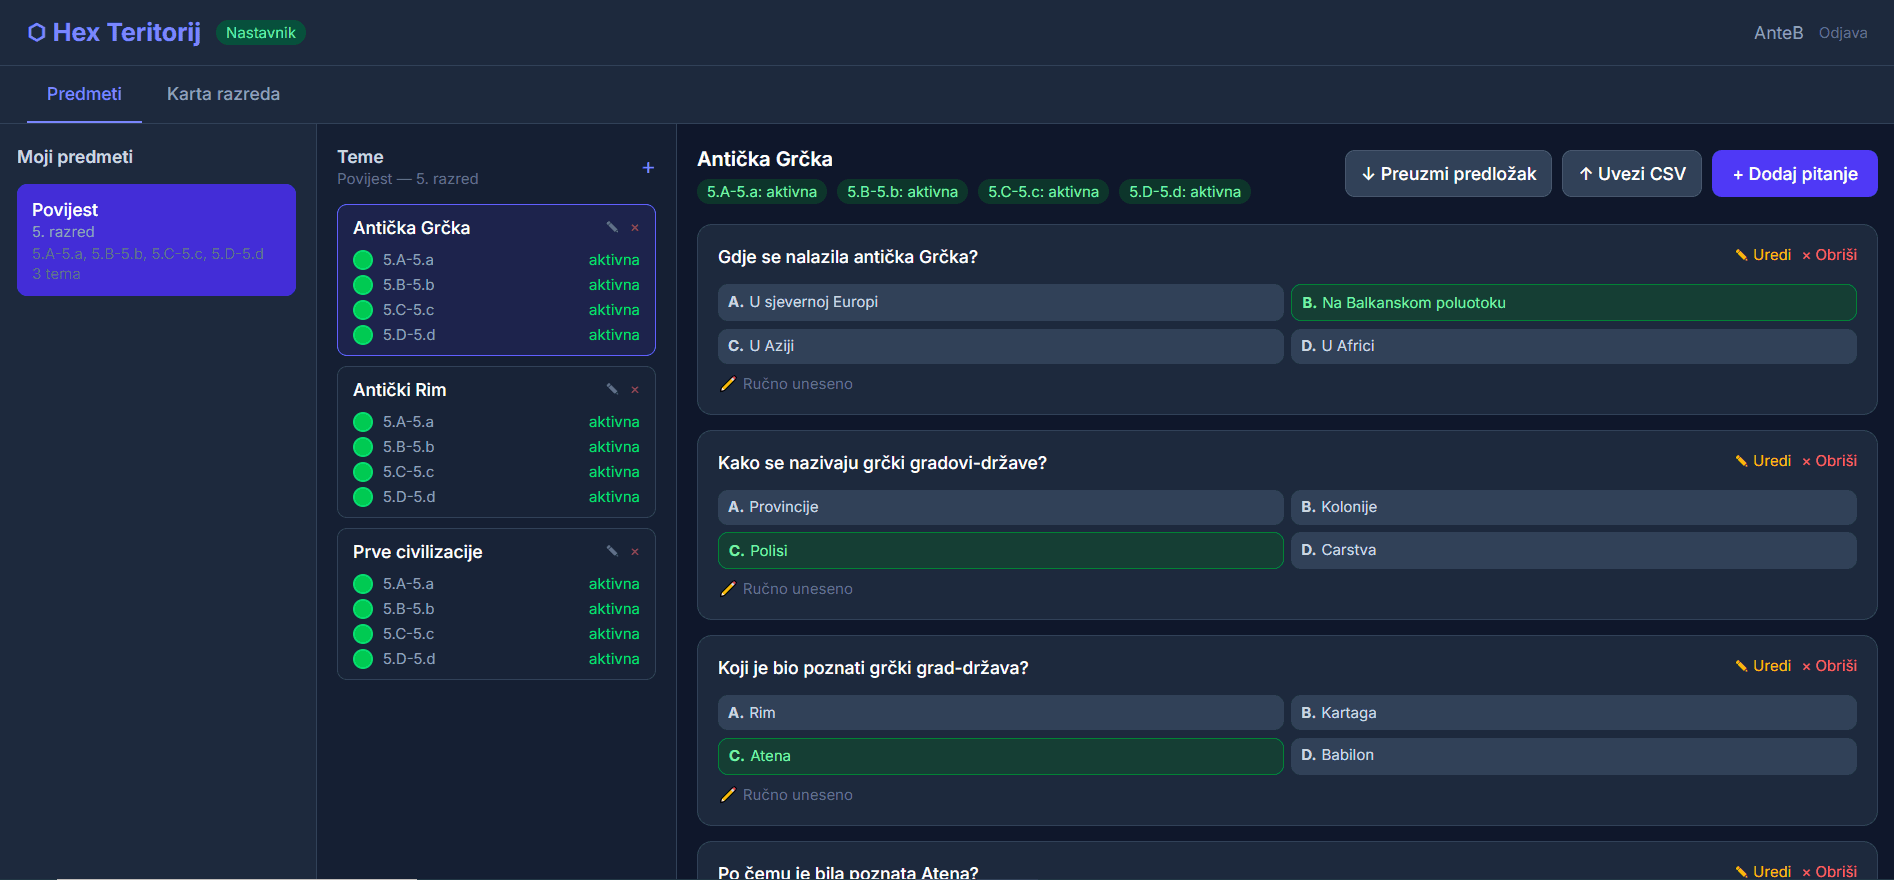Select the Povijest subject card
The image size is (1894, 880).
point(156,240)
